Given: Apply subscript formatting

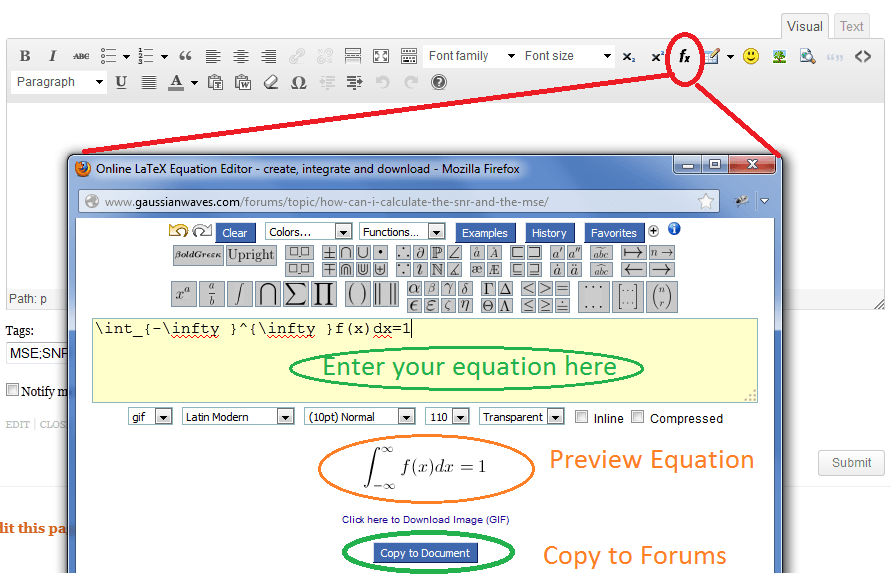Looking at the screenshot, I should (x=628, y=56).
